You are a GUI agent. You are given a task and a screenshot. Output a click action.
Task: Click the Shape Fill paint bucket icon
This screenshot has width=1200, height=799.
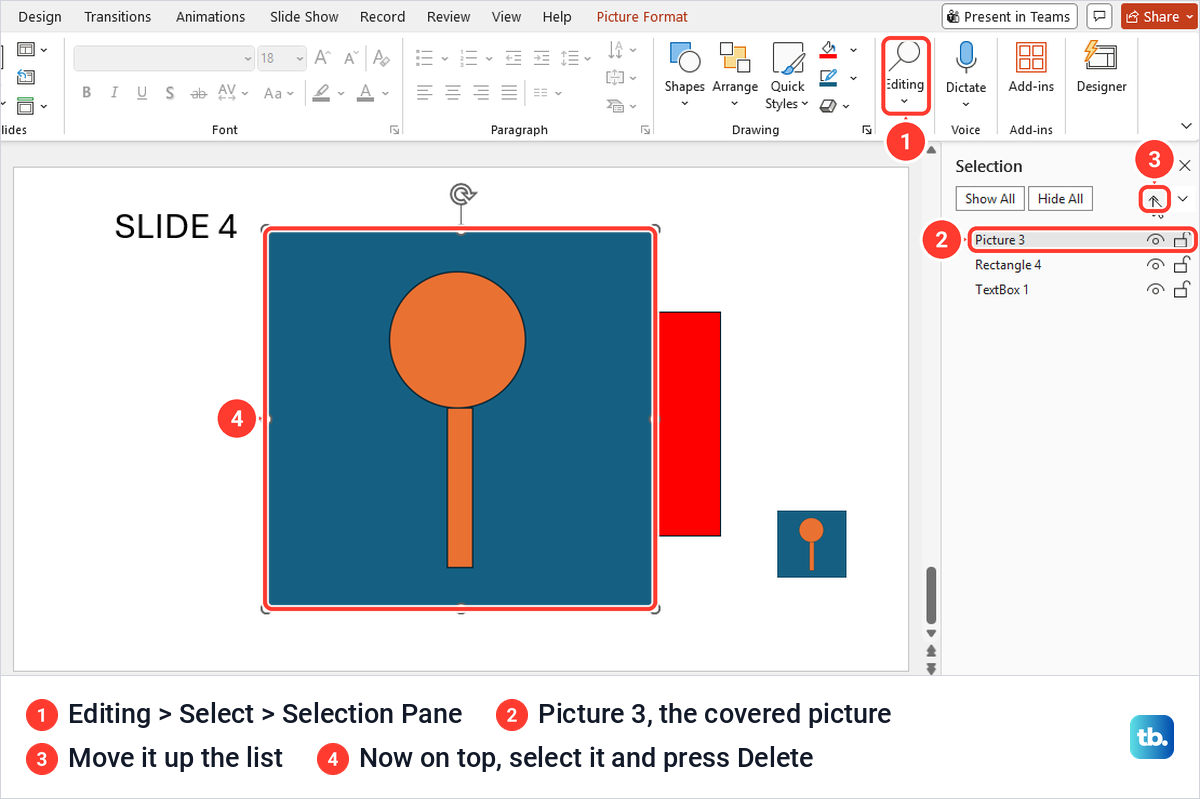828,49
